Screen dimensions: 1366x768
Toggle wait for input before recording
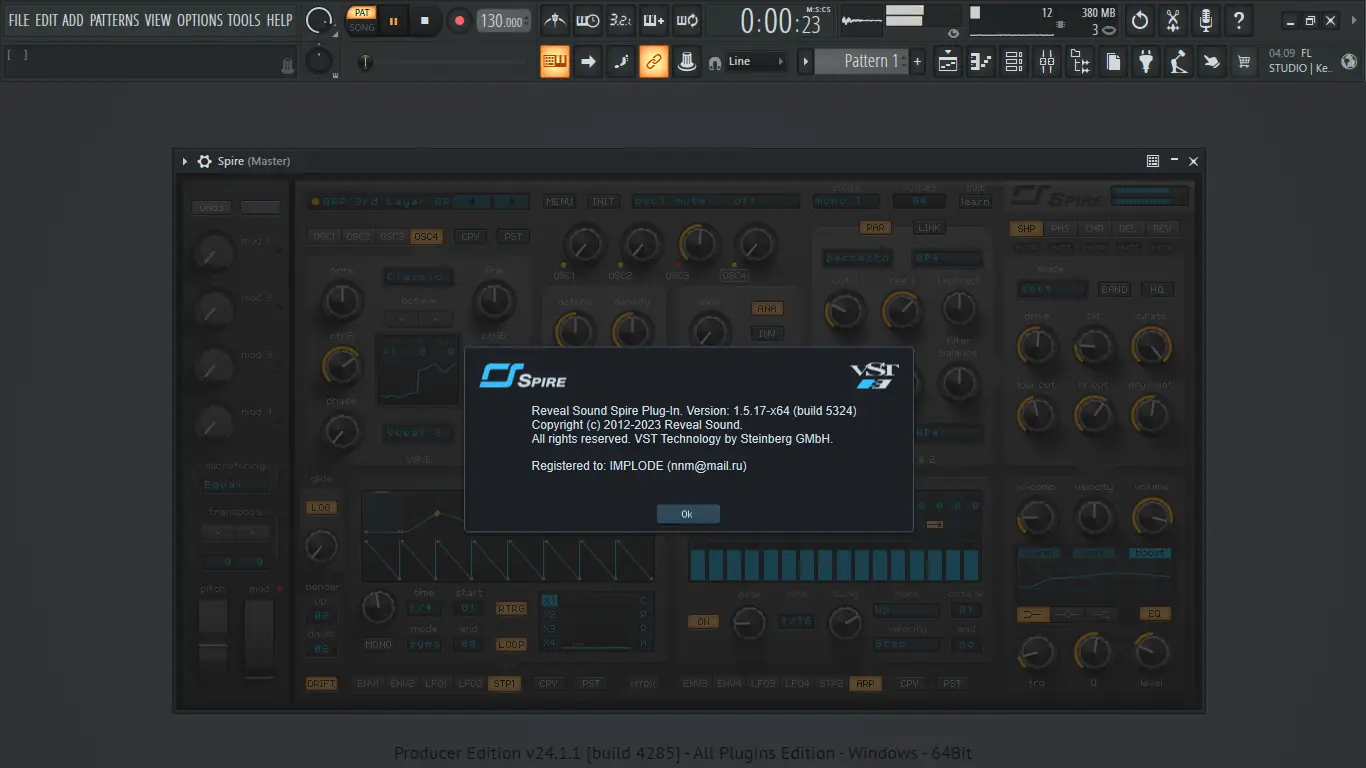[x=588, y=20]
